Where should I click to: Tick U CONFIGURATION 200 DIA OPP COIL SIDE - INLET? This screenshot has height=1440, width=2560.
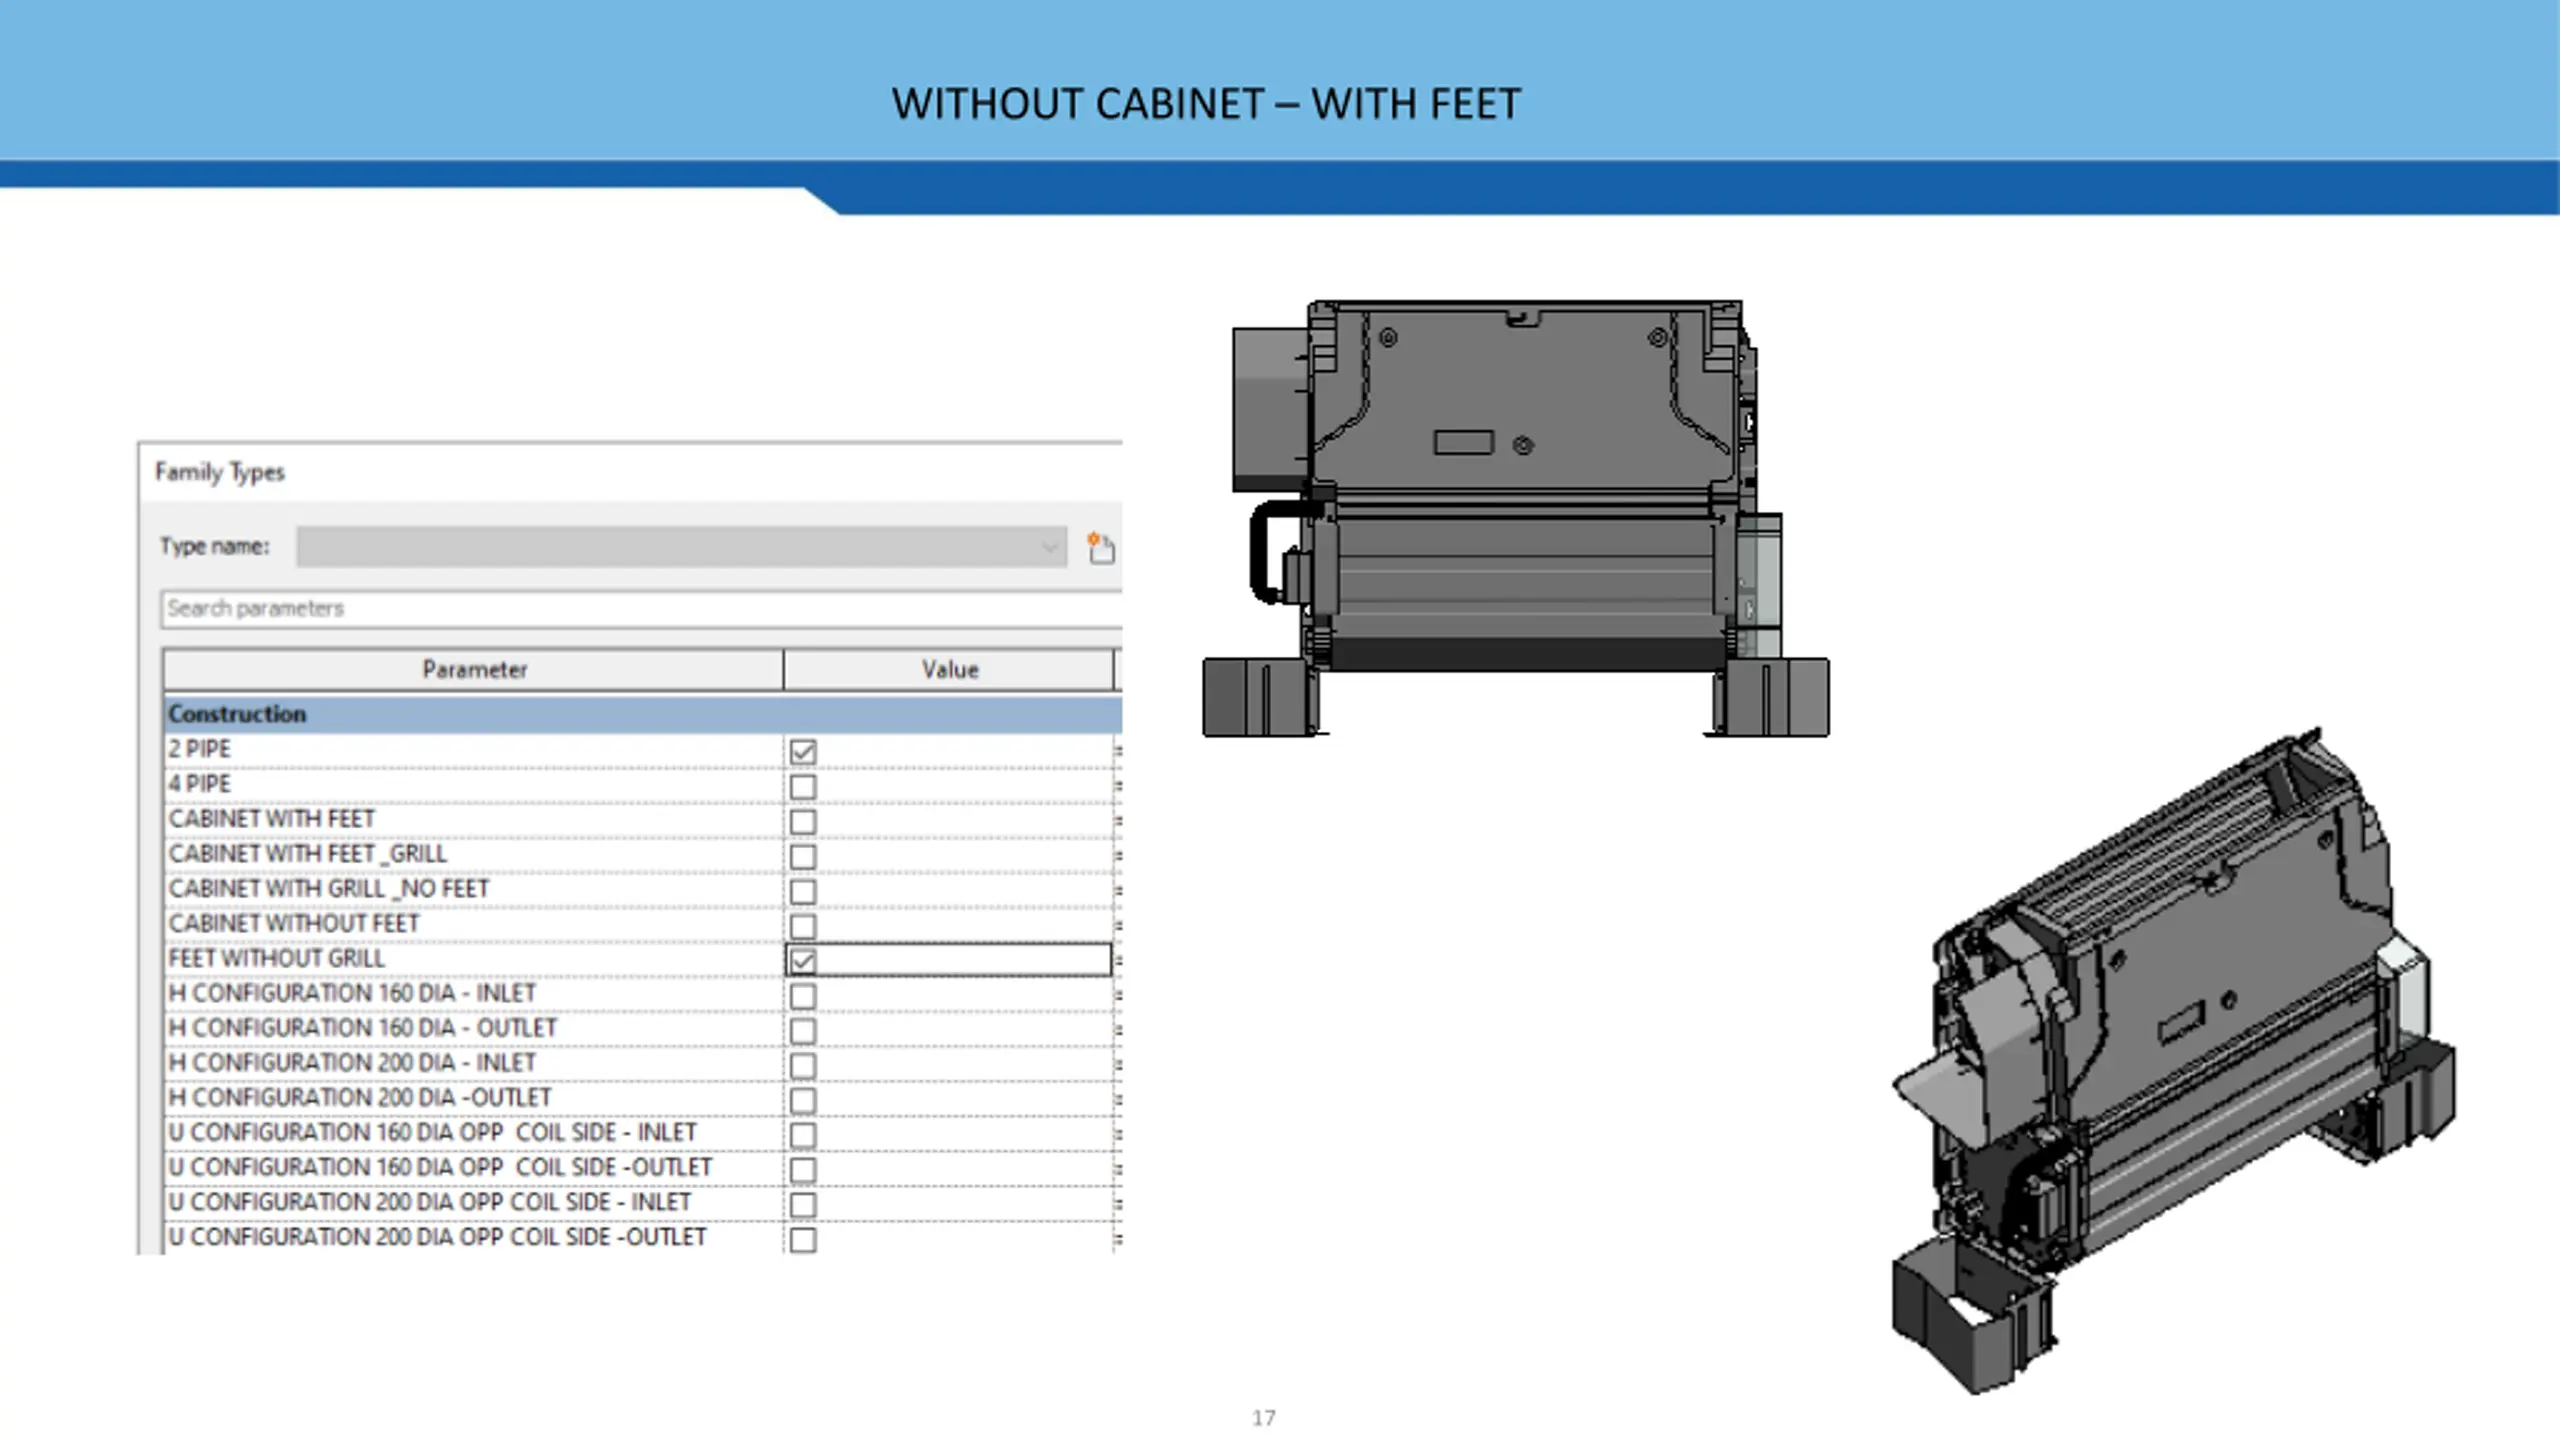pos(803,1204)
